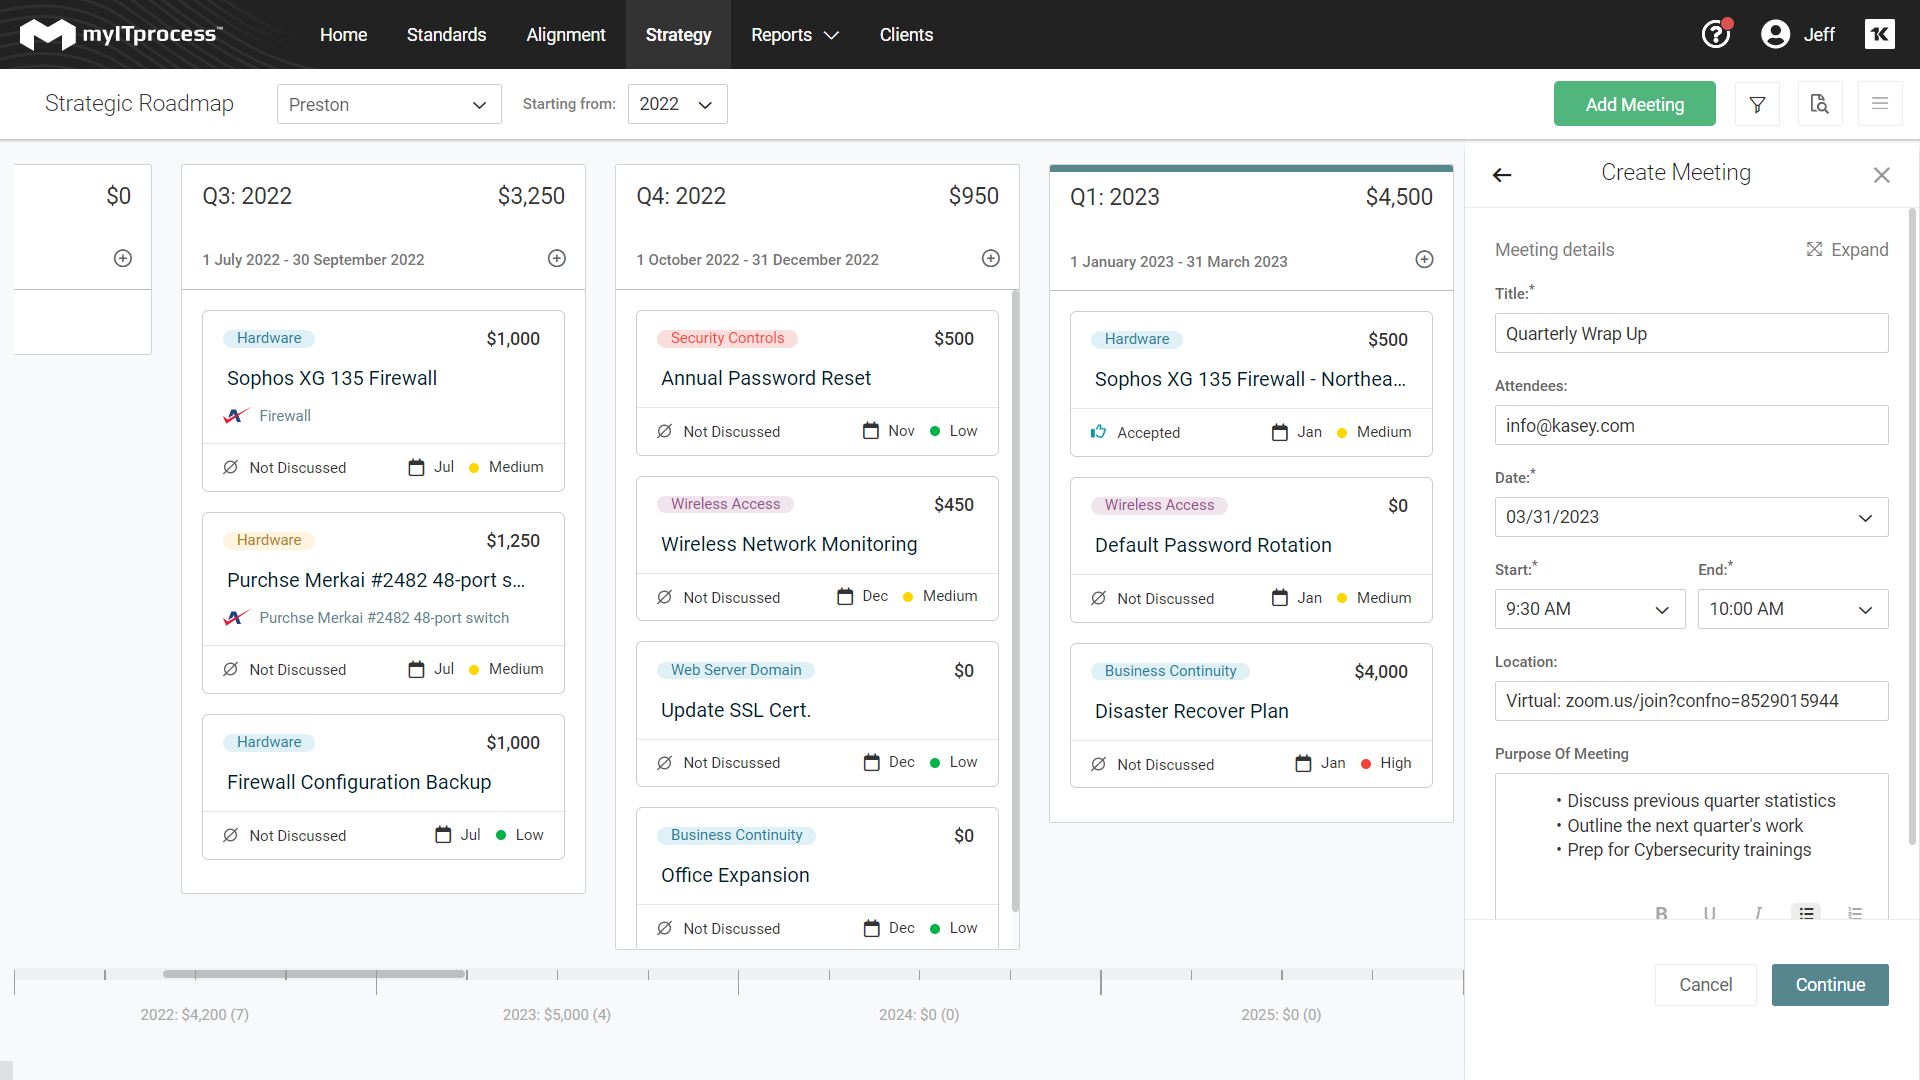This screenshot has width=1920, height=1080.
Task: Add an item to Q3: 2022 with plus icon
Action: coord(557,258)
